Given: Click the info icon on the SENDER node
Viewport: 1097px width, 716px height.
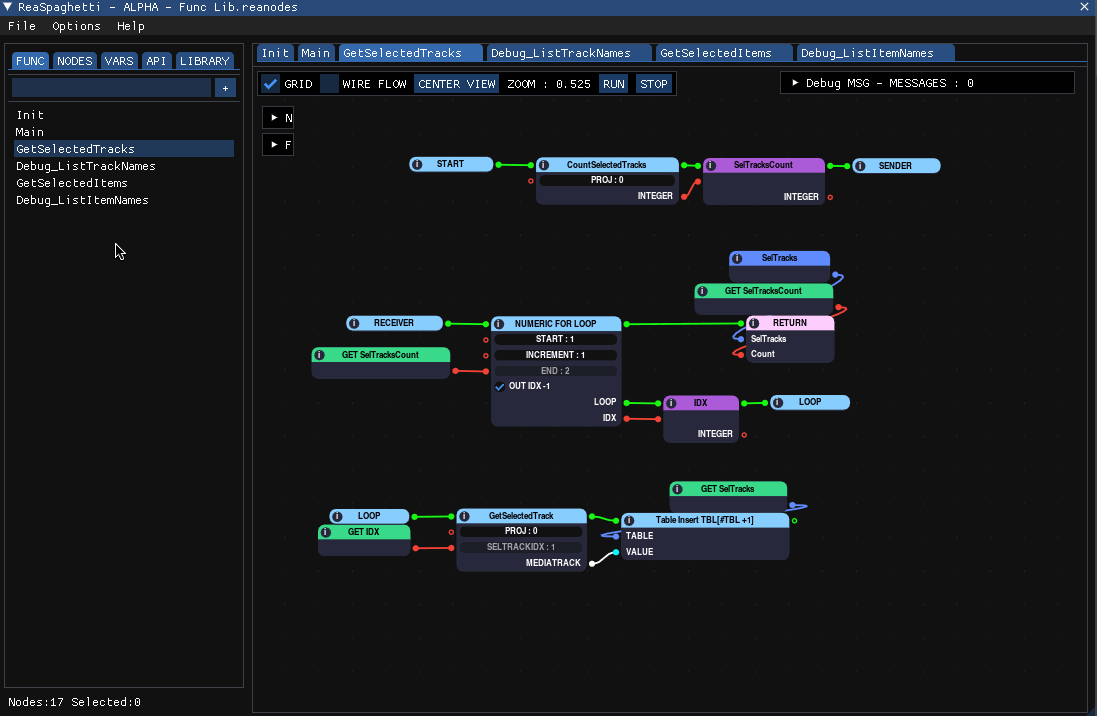Looking at the screenshot, I should click(861, 166).
